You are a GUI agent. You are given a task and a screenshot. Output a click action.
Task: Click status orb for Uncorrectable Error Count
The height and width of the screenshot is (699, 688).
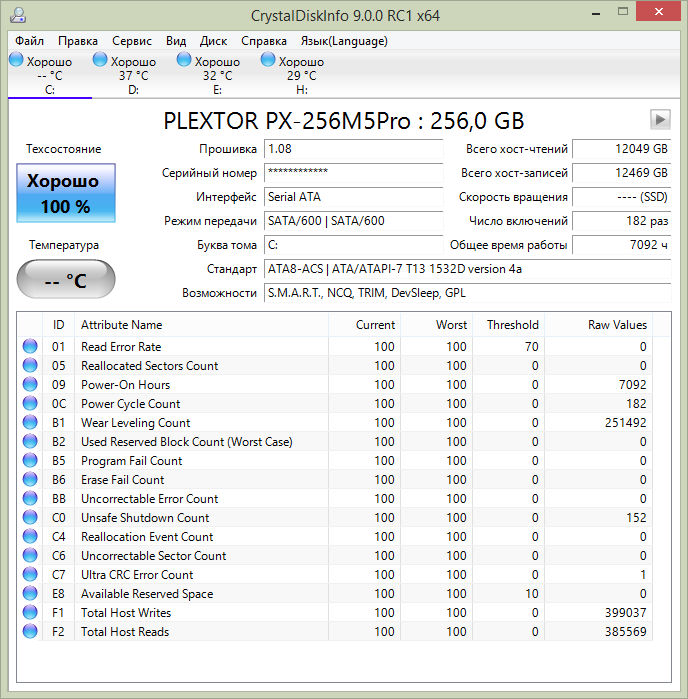(x=30, y=498)
